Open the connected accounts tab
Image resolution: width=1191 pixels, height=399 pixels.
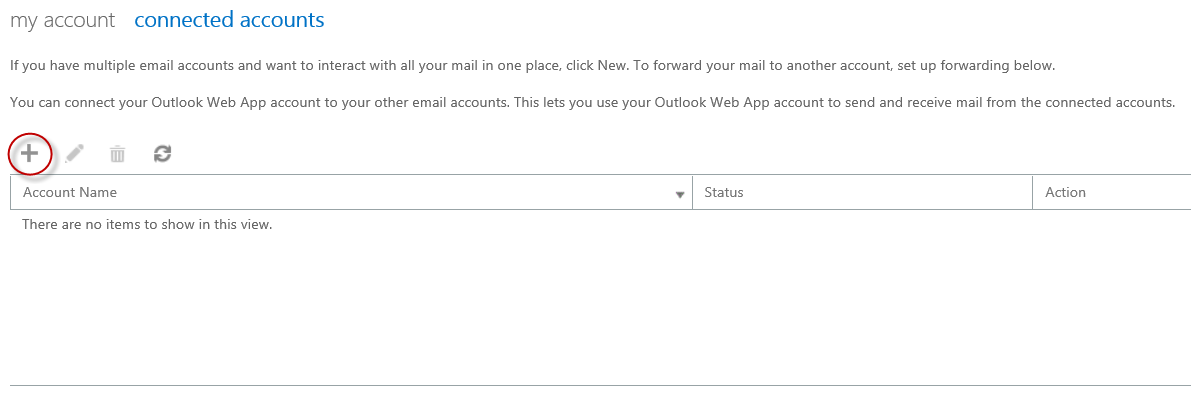pyautogui.click(x=229, y=20)
